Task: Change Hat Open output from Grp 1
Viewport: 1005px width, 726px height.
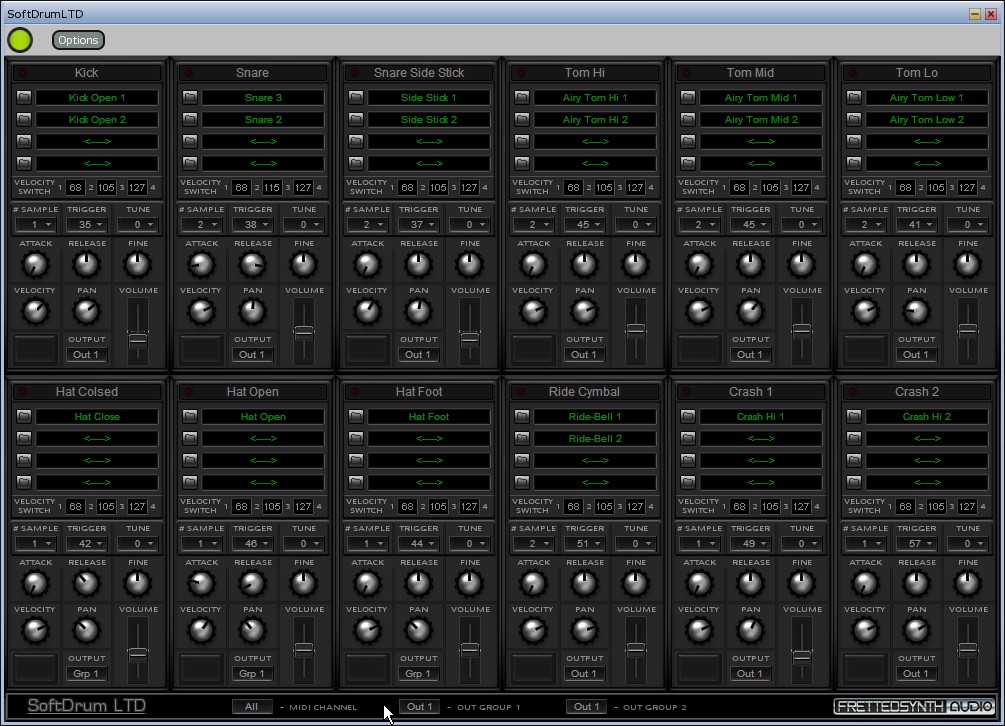Action: click(252, 673)
